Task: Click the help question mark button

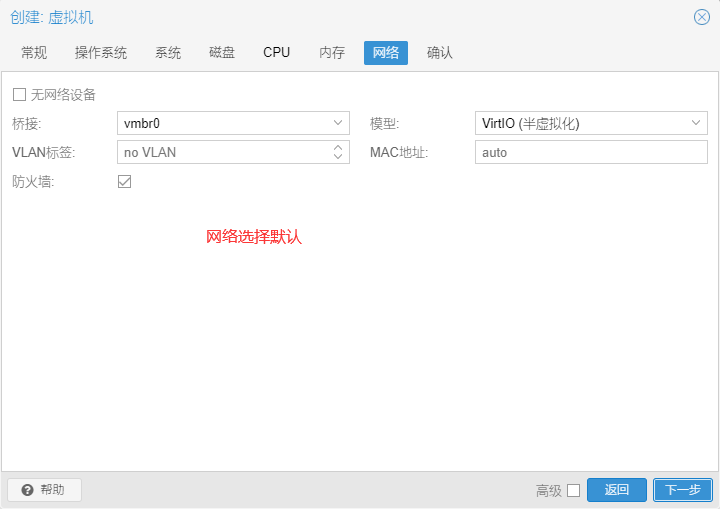Action: click(x=44, y=490)
